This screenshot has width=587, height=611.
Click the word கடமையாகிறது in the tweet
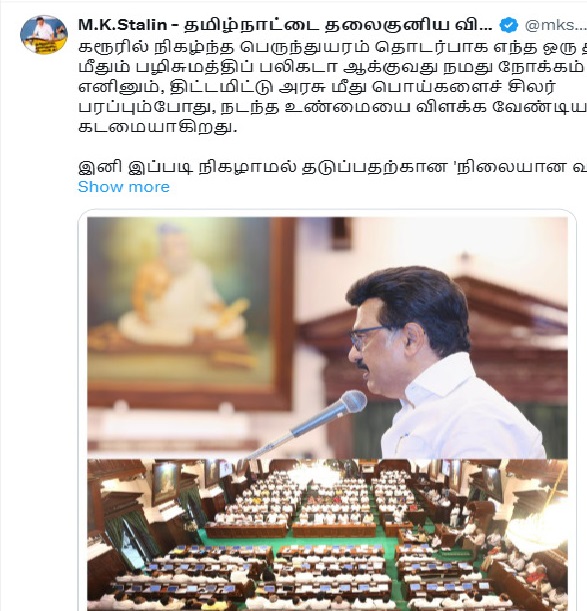point(157,127)
